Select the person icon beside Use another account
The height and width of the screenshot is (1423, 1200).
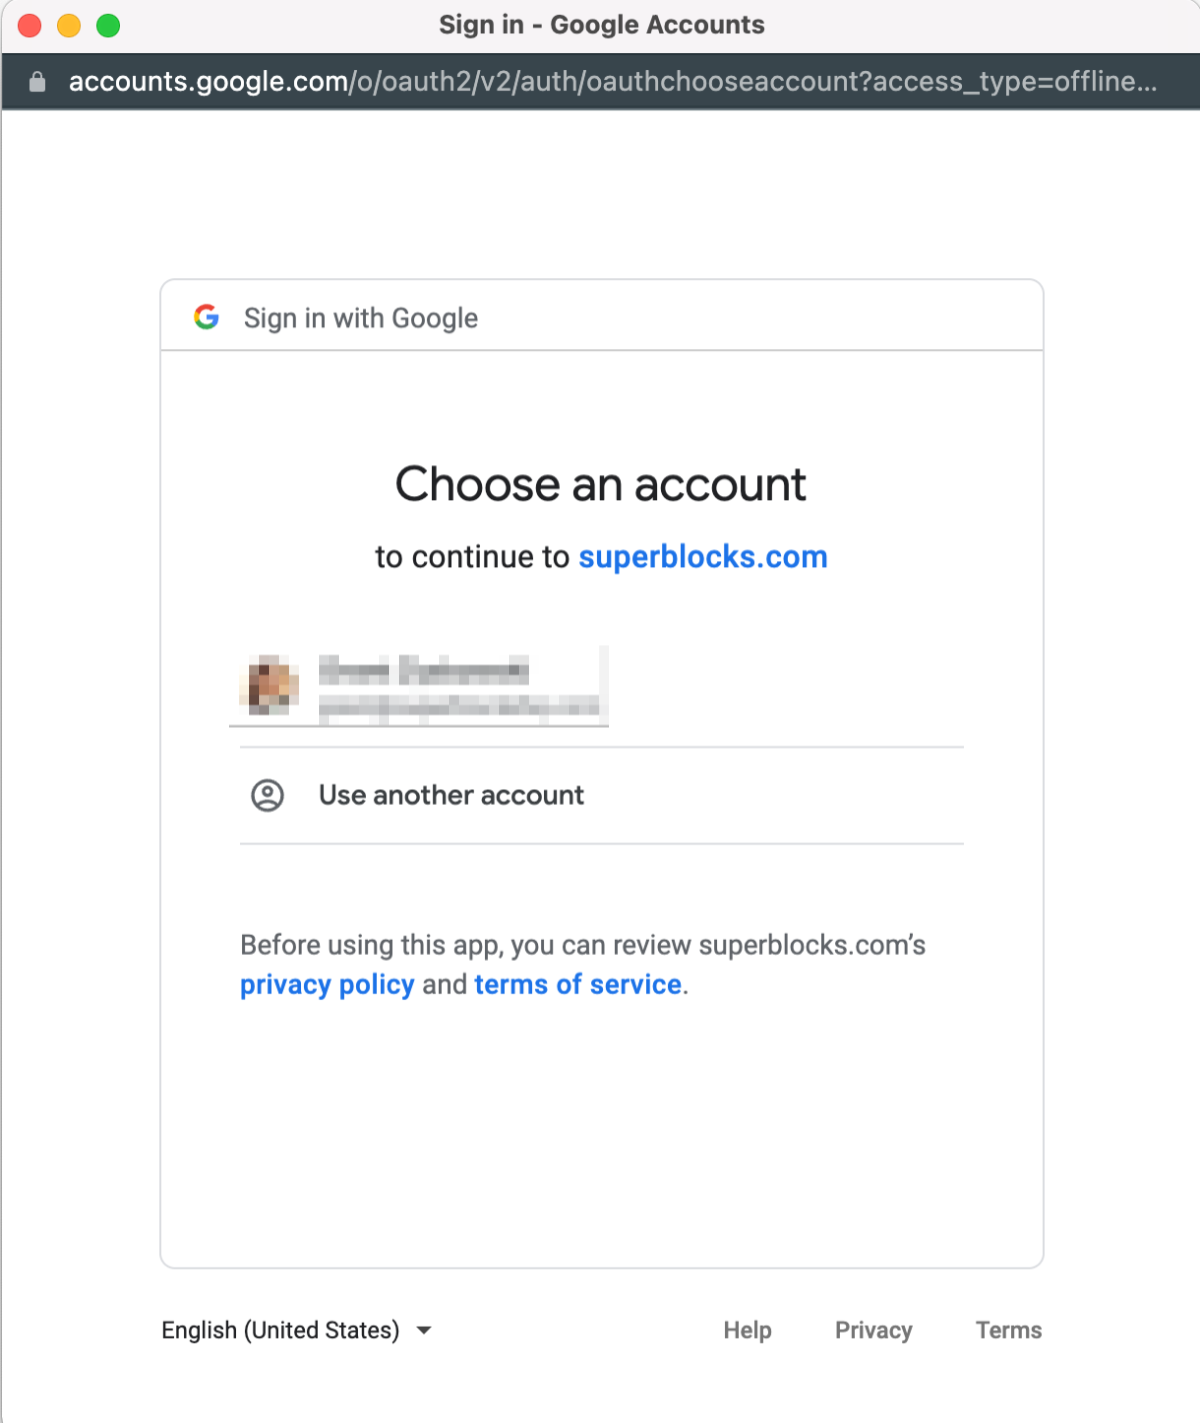pyautogui.click(x=267, y=795)
